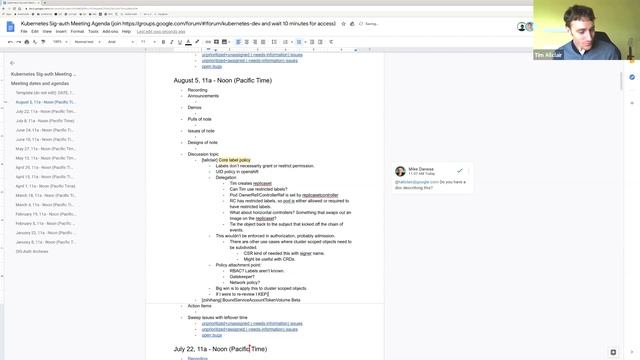Click the Explore button at bottom right
Viewport: 640px width, 360px height.
click(x=613, y=352)
